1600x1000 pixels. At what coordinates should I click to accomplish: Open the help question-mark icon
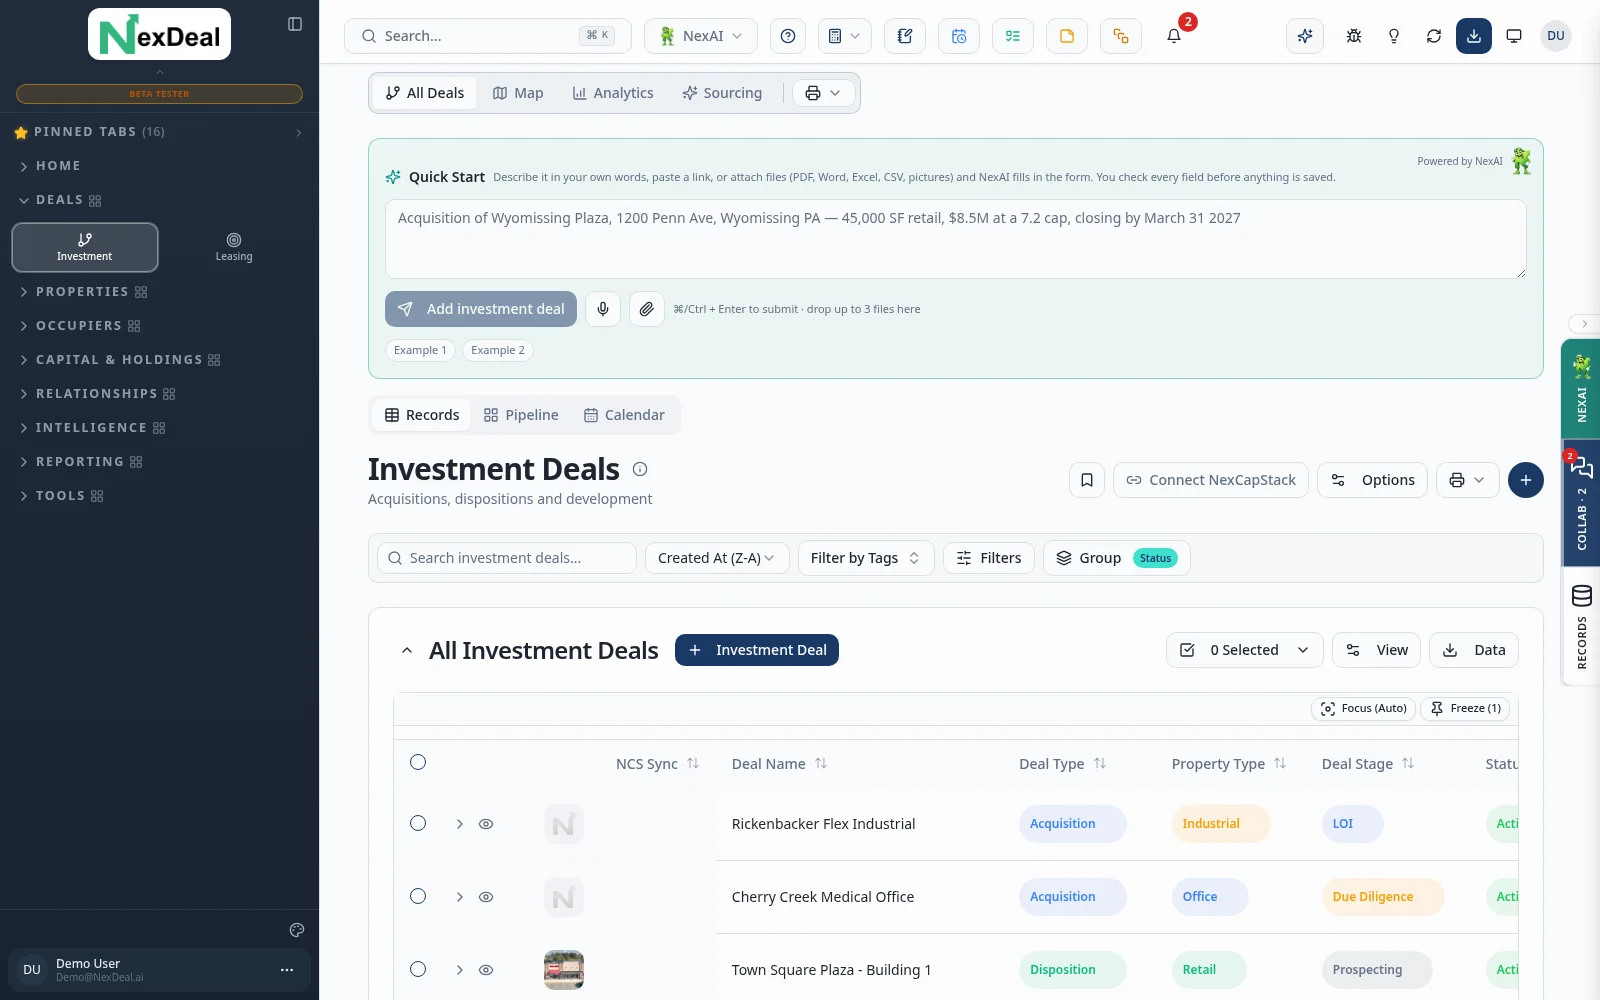[788, 36]
